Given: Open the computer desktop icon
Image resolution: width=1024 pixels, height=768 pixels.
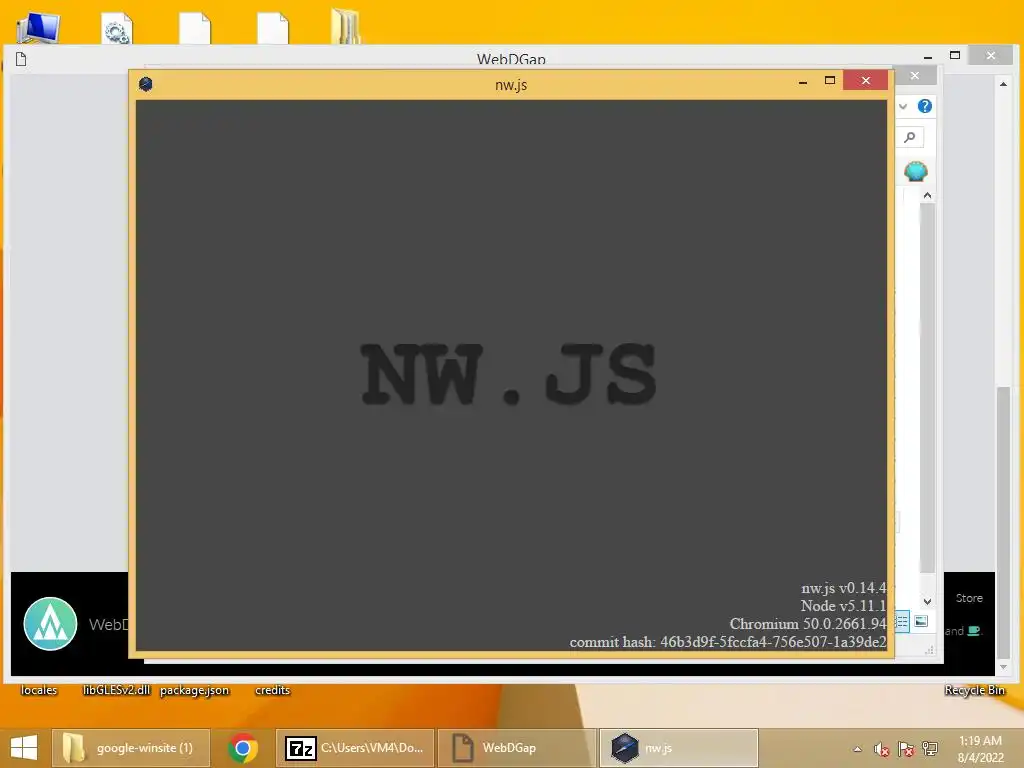Looking at the screenshot, I should coord(39,27).
